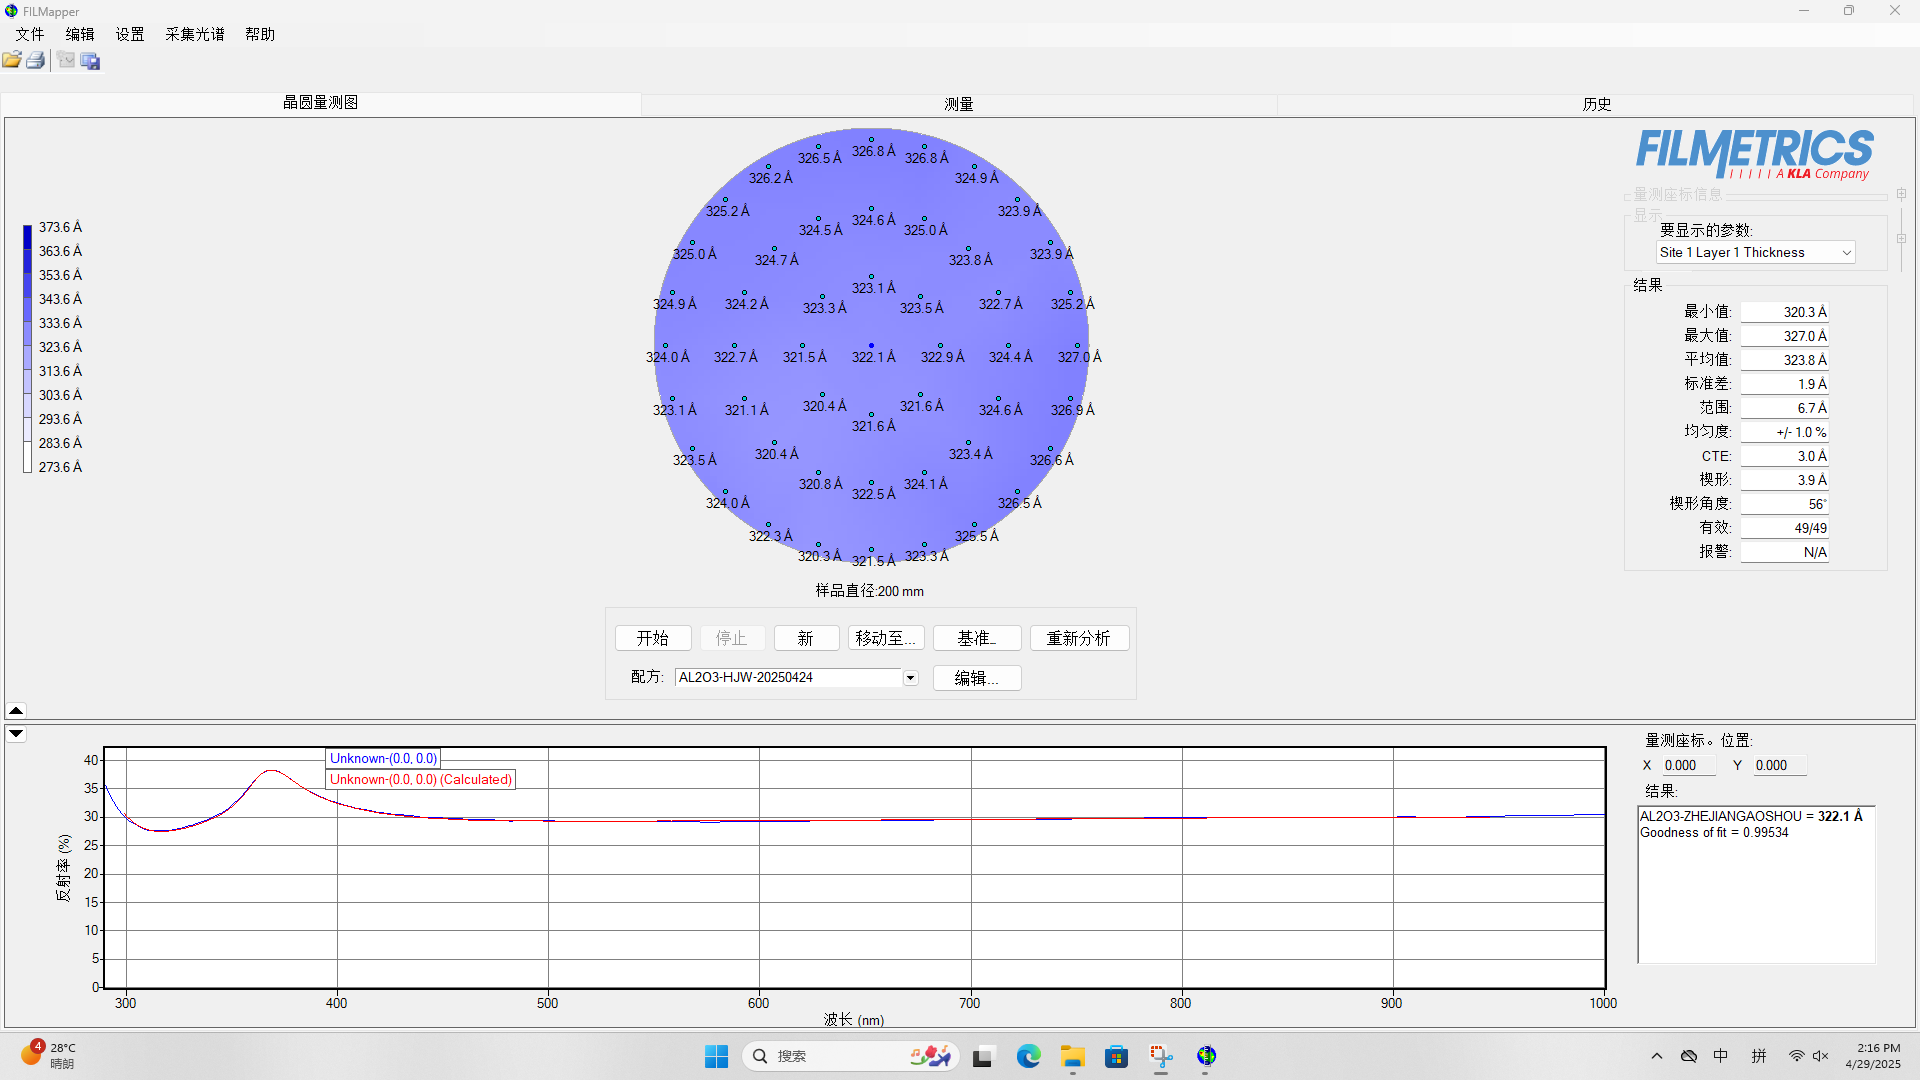Click the thickness color scale bar
This screenshot has height=1080, width=1920.
coord(28,347)
